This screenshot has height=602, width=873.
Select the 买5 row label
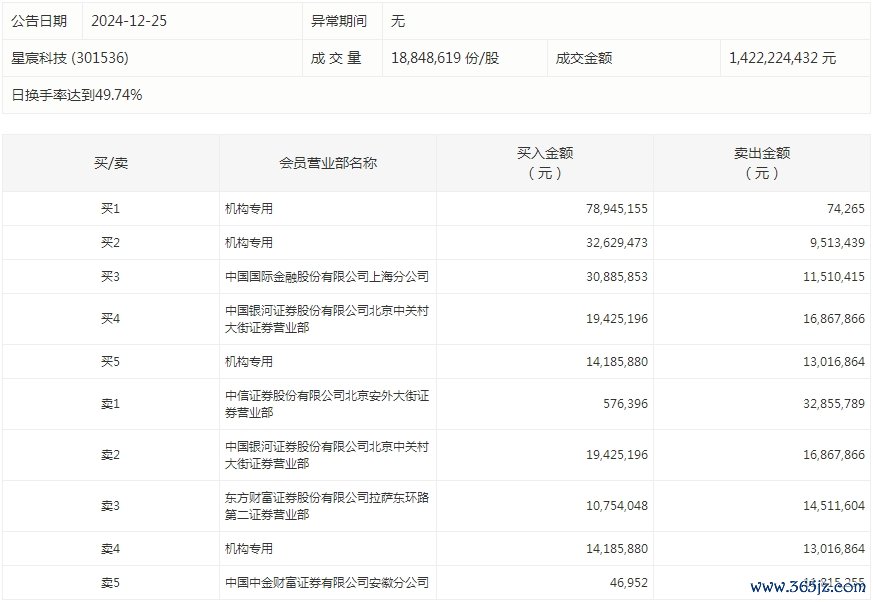click(x=110, y=362)
